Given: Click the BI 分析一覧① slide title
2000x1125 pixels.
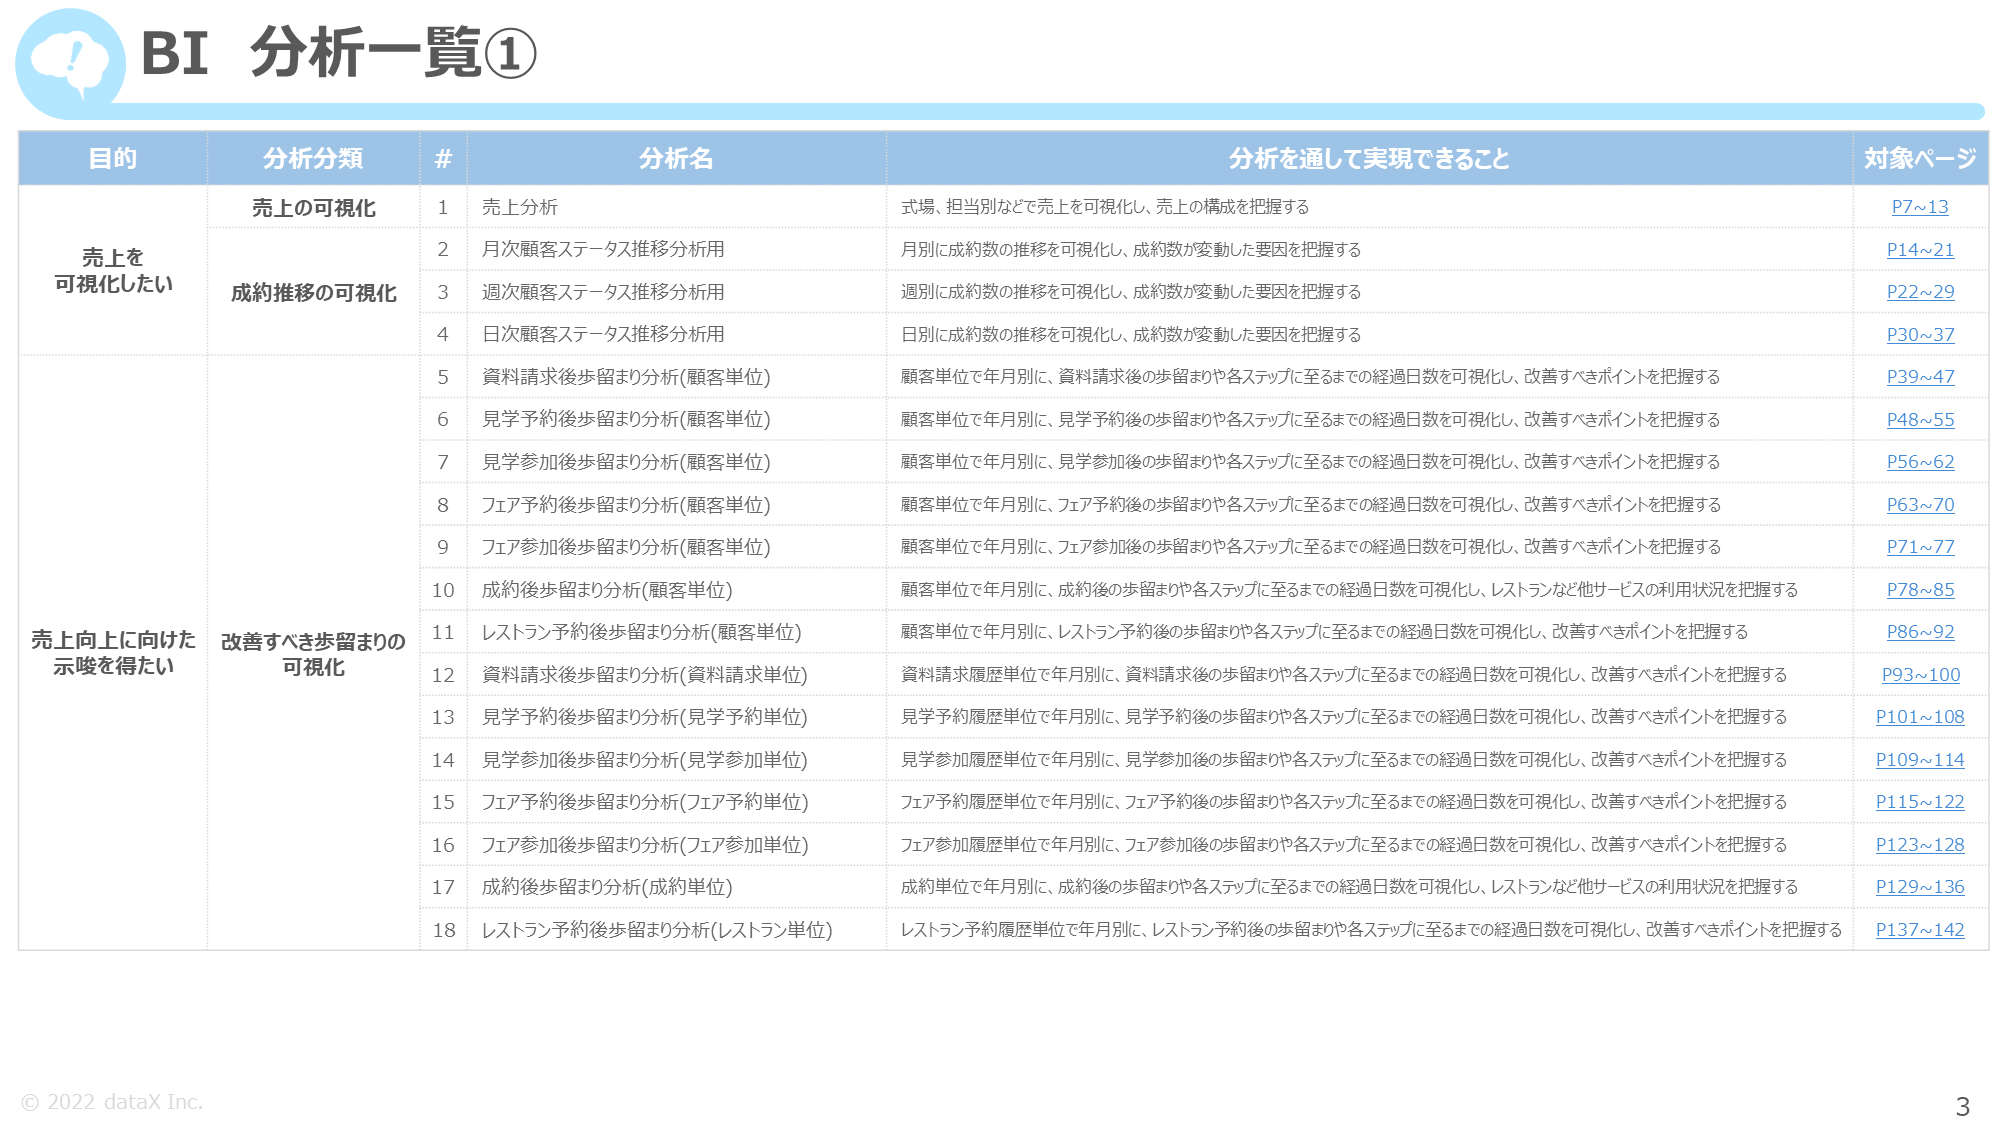Looking at the screenshot, I should [339, 53].
